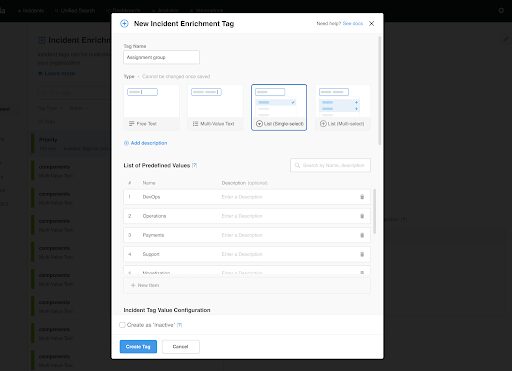This screenshot has width=512, height=371.
Task: Select the Multi-Value Text tag type
Action: pyautogui.click(x=215, y=107)
